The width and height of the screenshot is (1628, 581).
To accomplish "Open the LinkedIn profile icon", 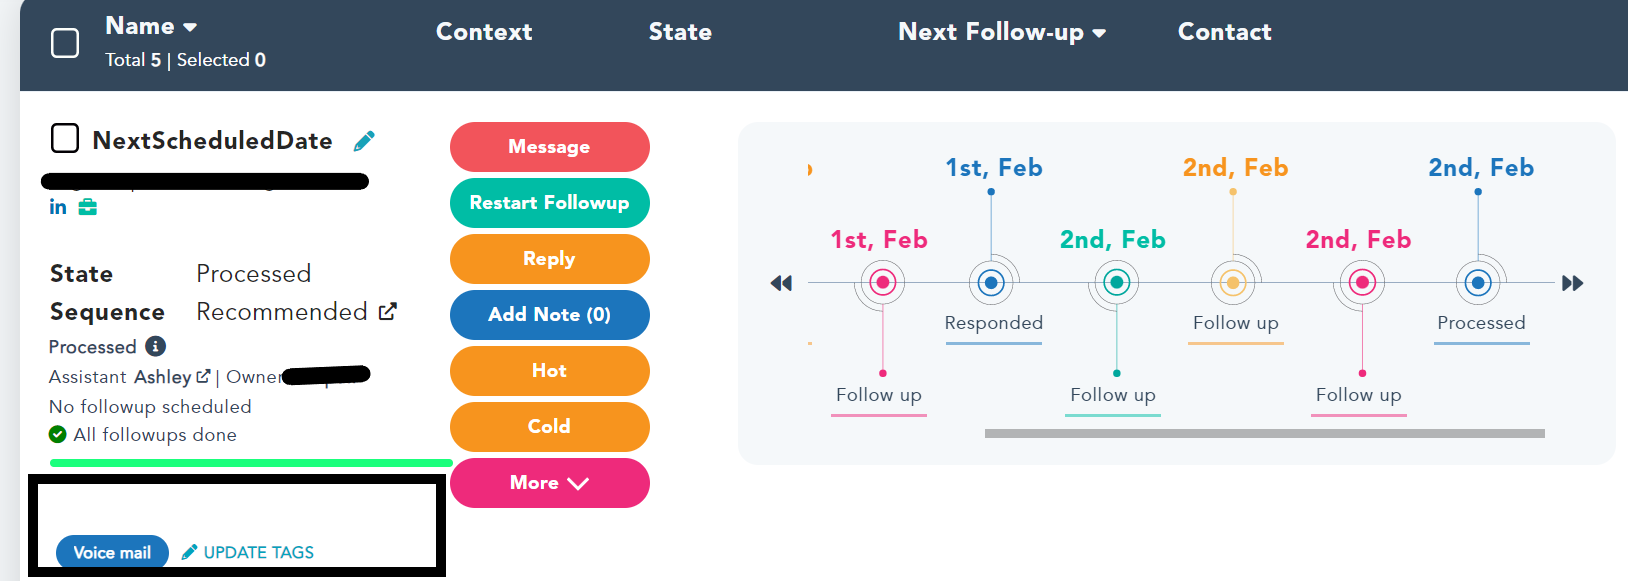I will pos(58,207).
